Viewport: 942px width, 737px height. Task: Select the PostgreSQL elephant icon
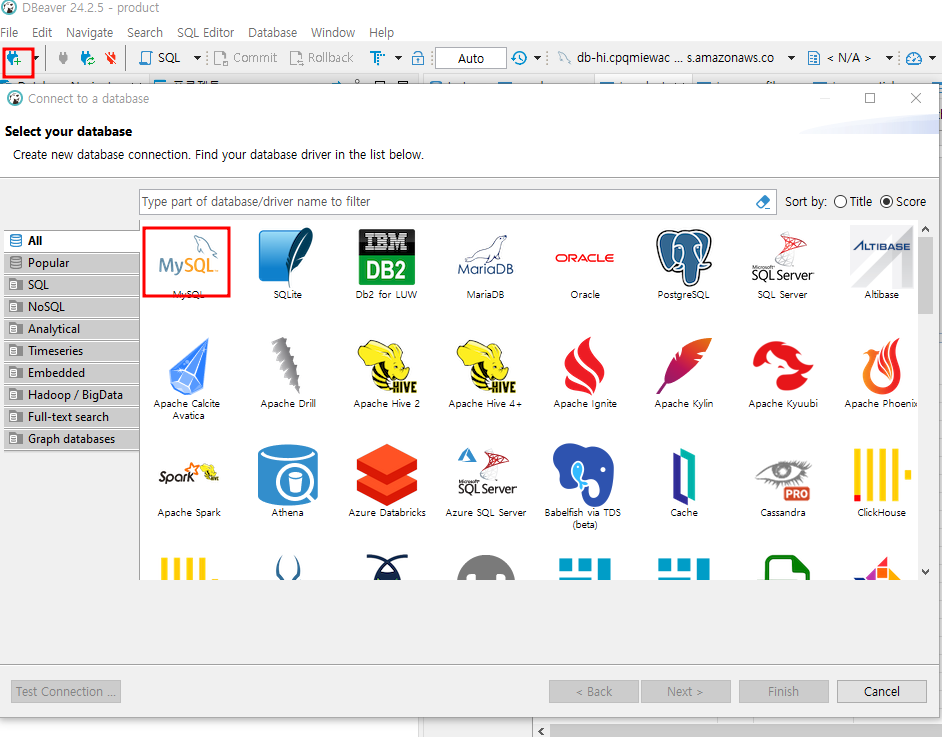click(684, 258)
